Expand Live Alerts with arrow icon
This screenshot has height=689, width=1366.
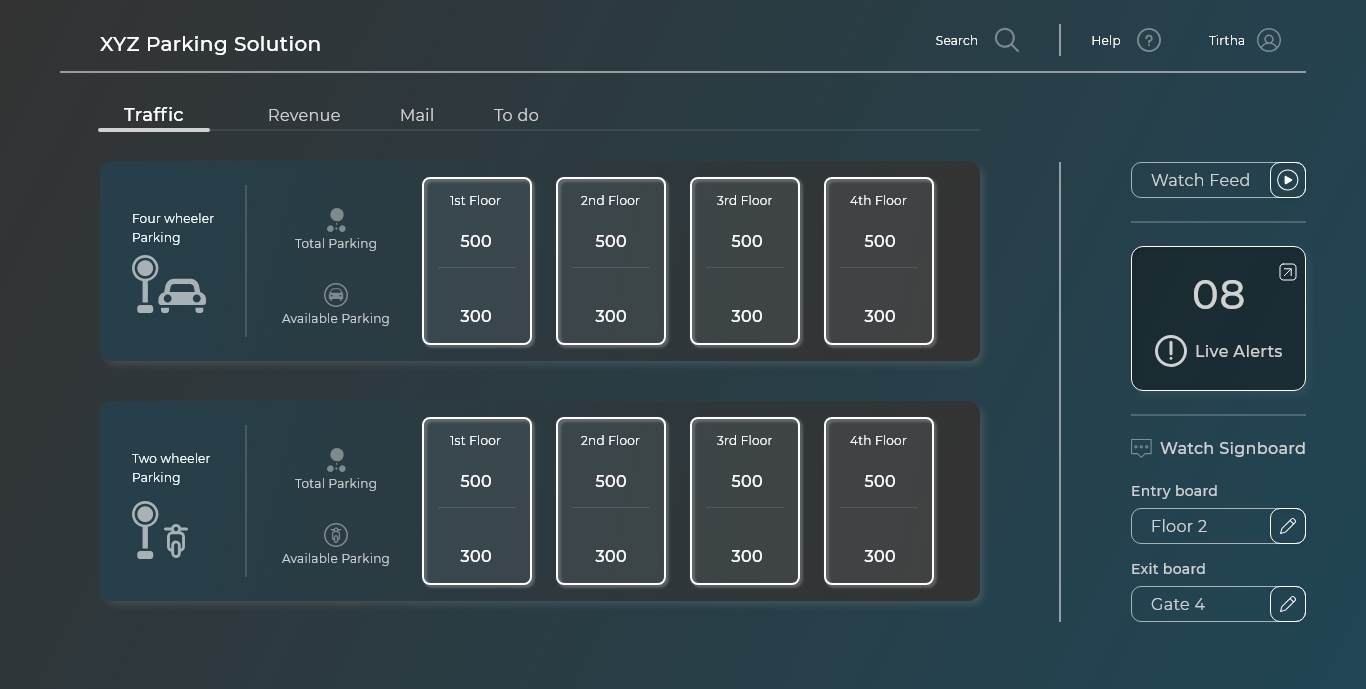(x=1287, y=272)
